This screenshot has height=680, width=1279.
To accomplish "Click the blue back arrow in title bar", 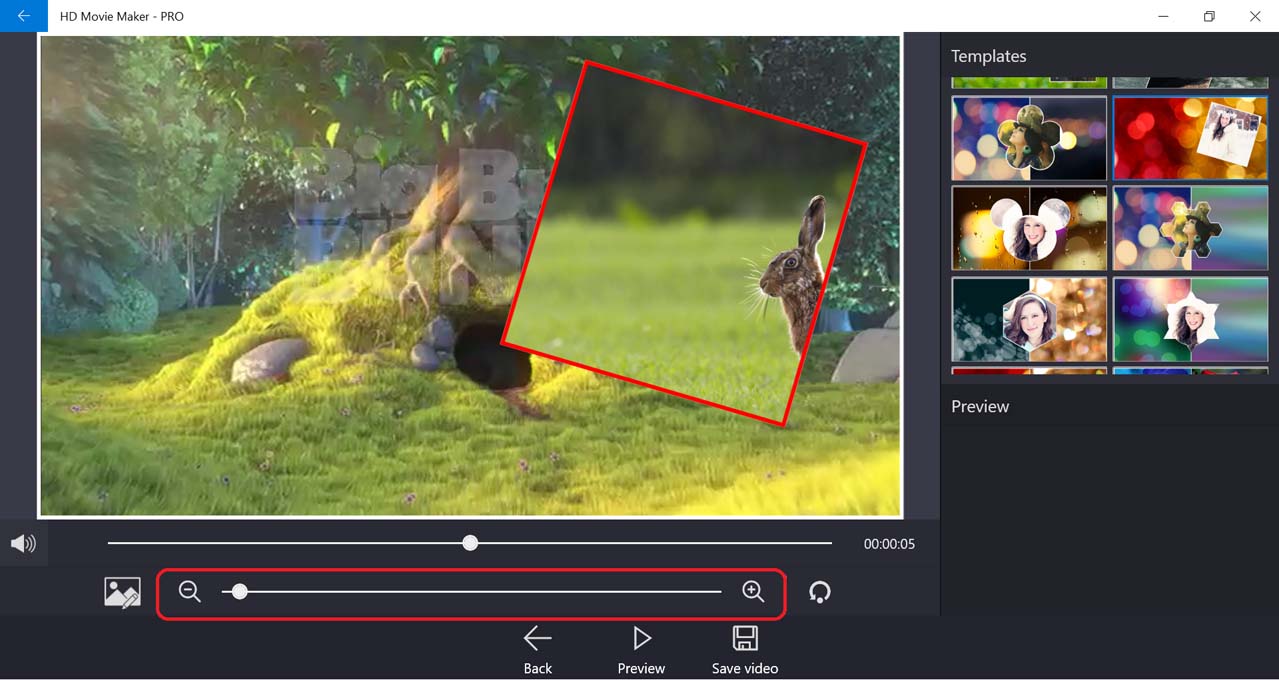I will 23,16.
